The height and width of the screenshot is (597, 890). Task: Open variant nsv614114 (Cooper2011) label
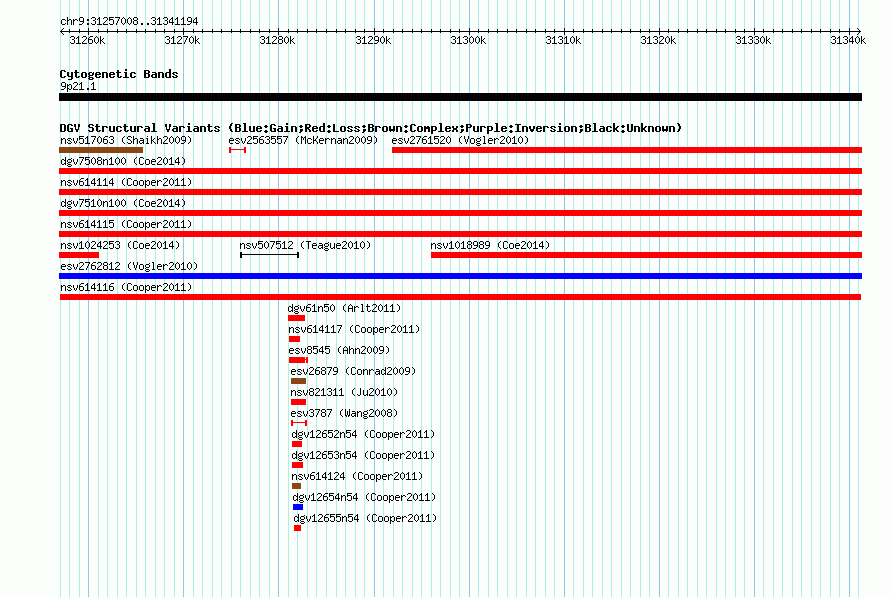126,182
